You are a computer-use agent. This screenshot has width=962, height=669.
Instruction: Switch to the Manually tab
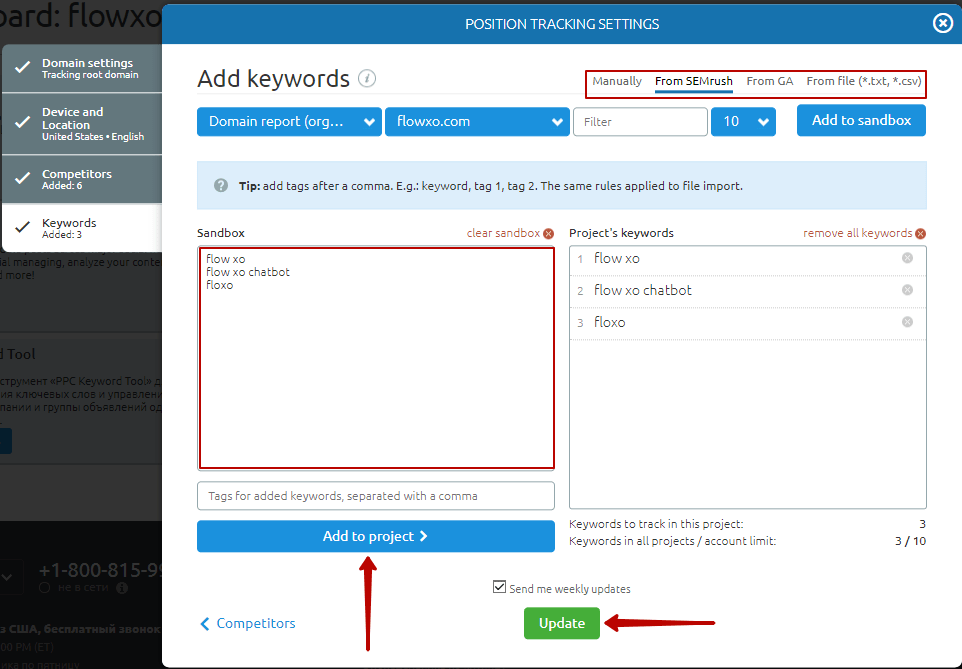point(617,81)
